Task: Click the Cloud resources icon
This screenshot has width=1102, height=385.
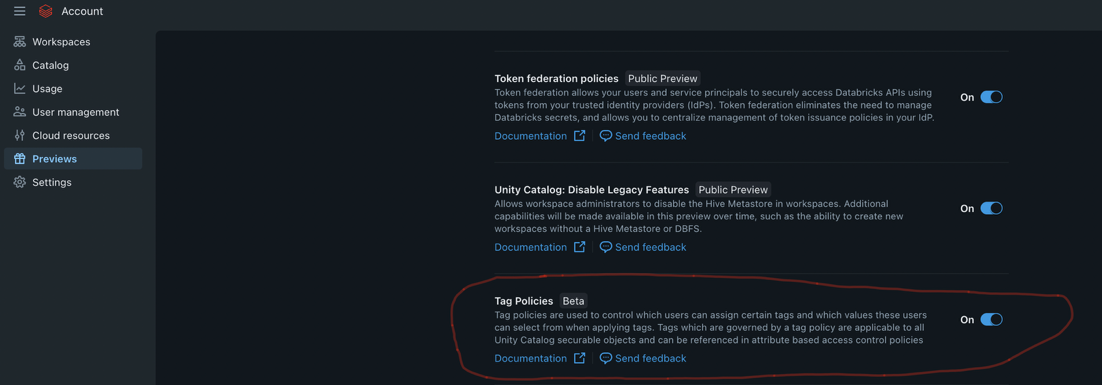Action: coord(20,136)
